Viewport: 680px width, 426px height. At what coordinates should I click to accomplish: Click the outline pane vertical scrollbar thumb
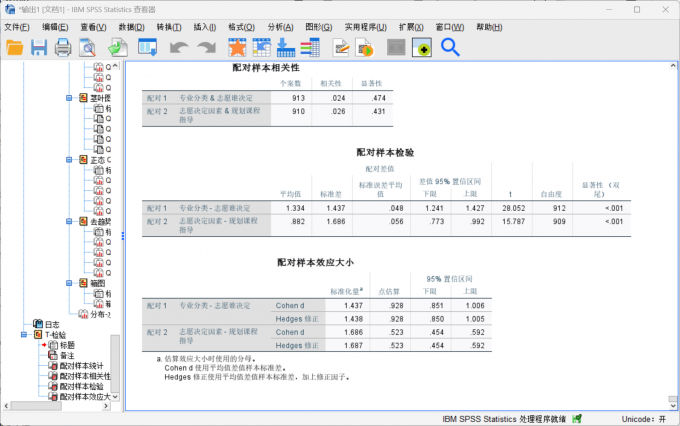115,363
